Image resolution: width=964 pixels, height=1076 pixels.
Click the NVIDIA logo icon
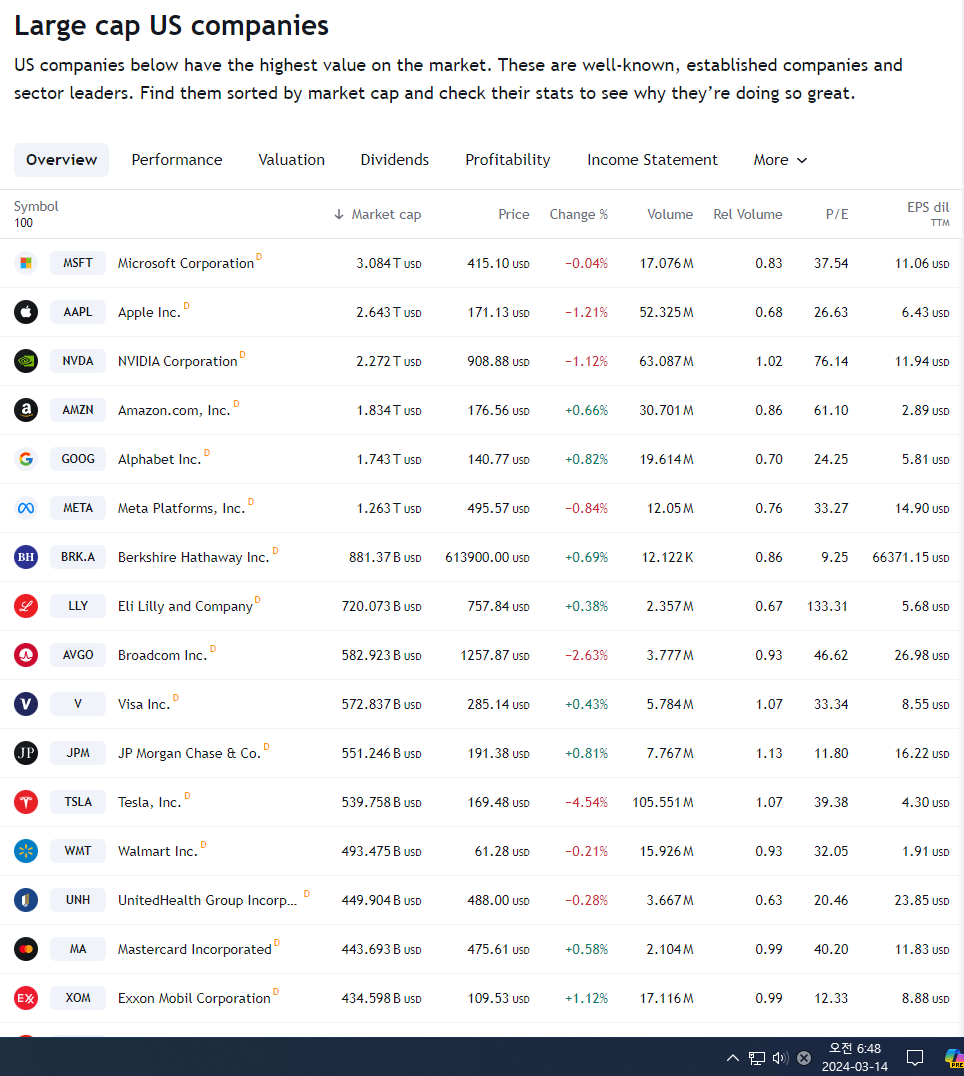click(26, 361)
